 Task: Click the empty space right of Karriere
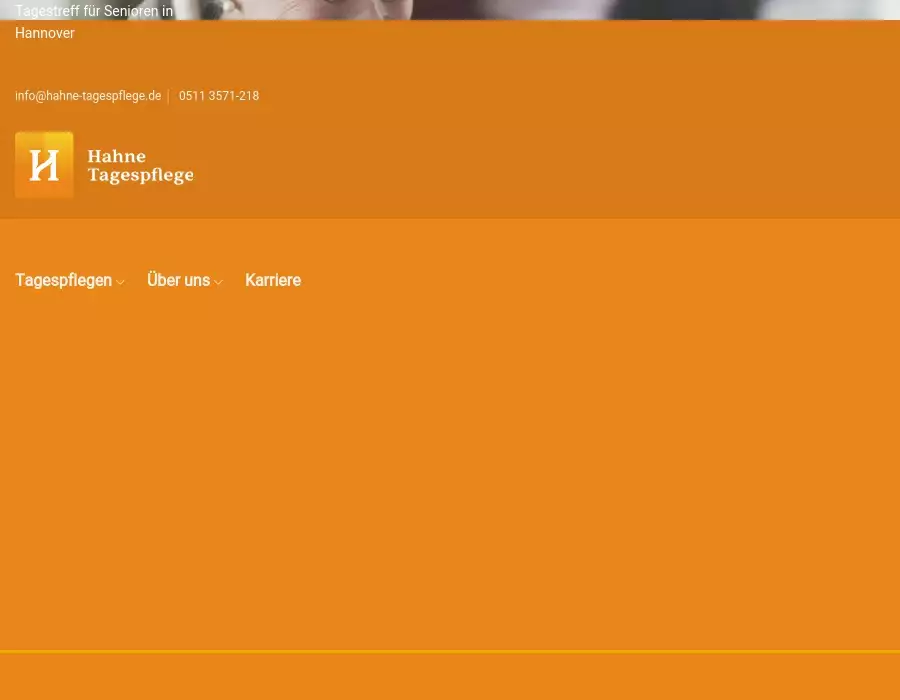pos(600,280)
